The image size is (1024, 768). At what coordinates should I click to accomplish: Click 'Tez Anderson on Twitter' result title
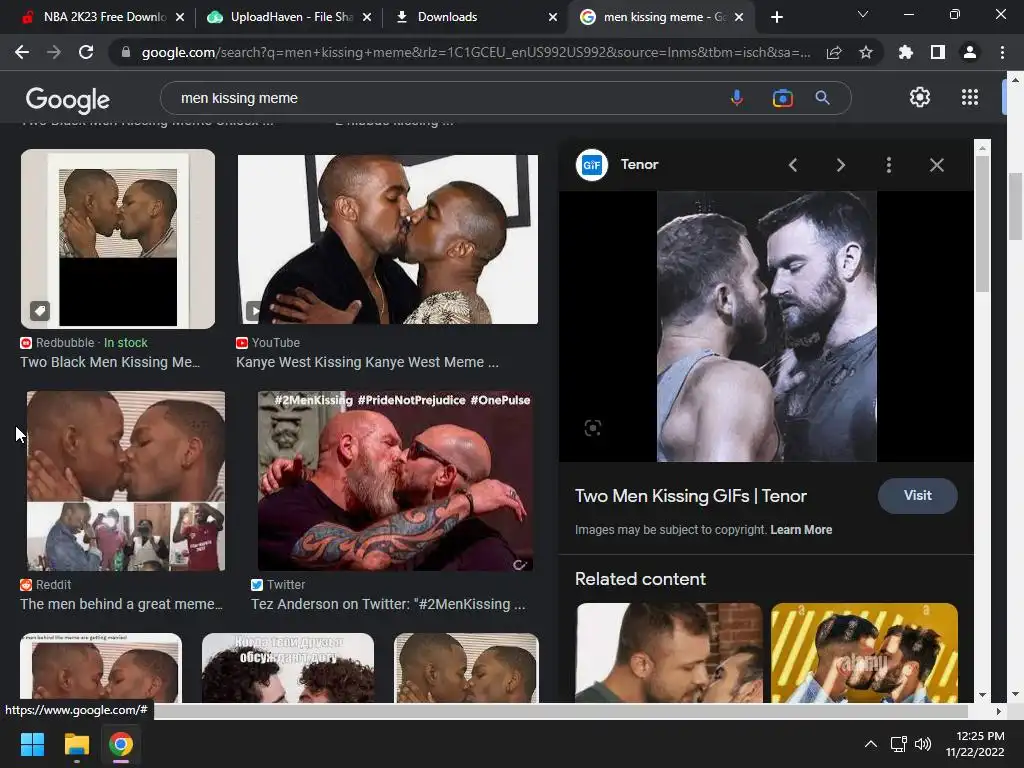click(x=388, y=604)
